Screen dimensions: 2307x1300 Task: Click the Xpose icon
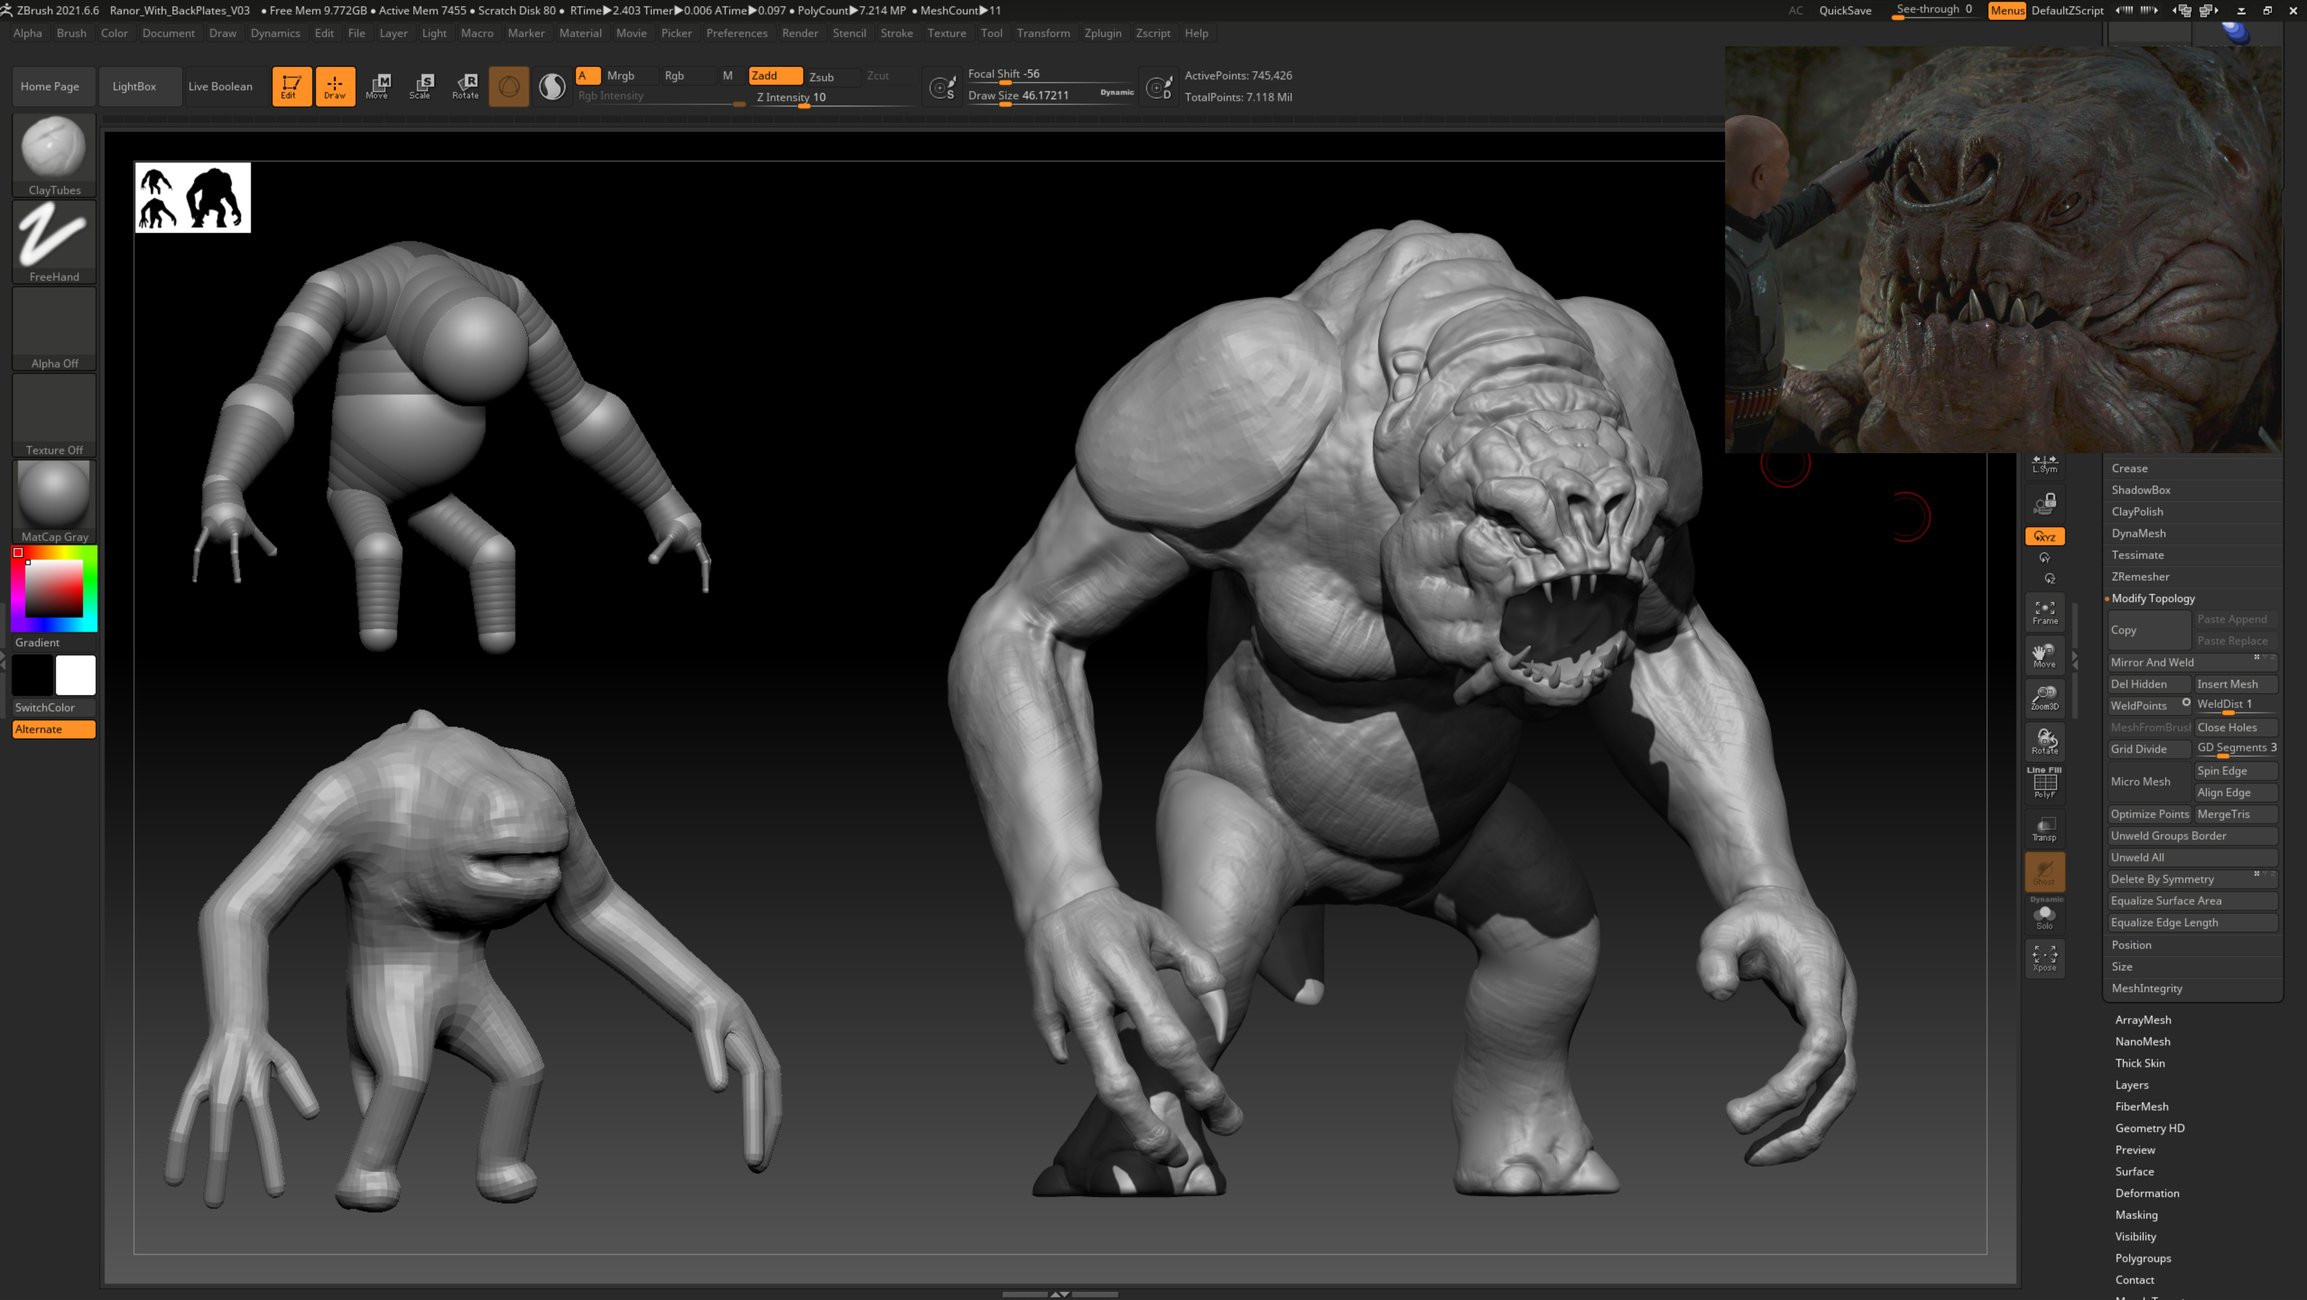pos(2045,958)
